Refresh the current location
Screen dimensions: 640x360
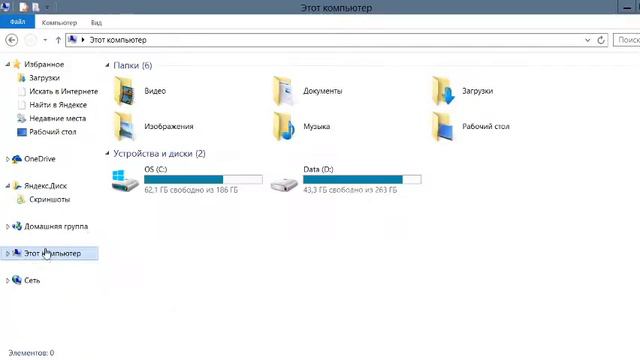(x=601, y=40)
